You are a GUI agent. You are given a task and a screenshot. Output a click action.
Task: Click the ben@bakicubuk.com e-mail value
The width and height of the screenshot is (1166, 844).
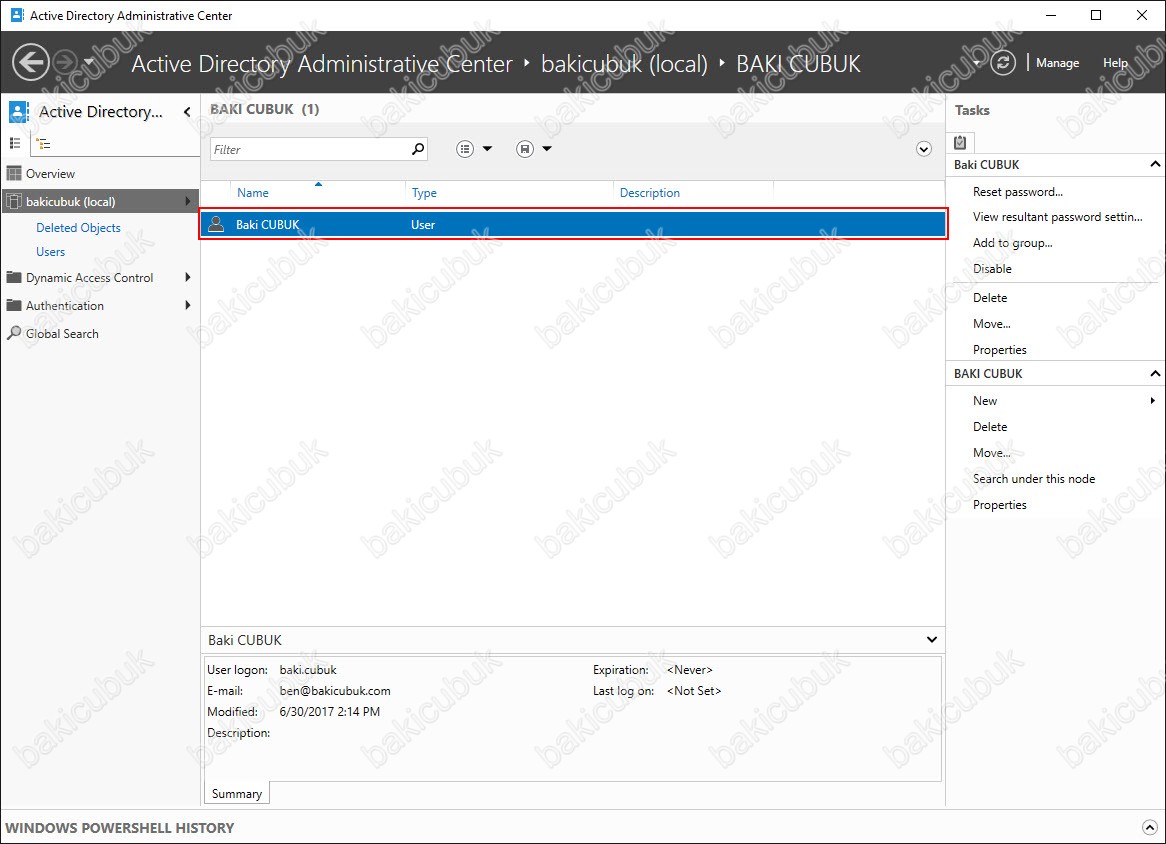tap(335, 691)
